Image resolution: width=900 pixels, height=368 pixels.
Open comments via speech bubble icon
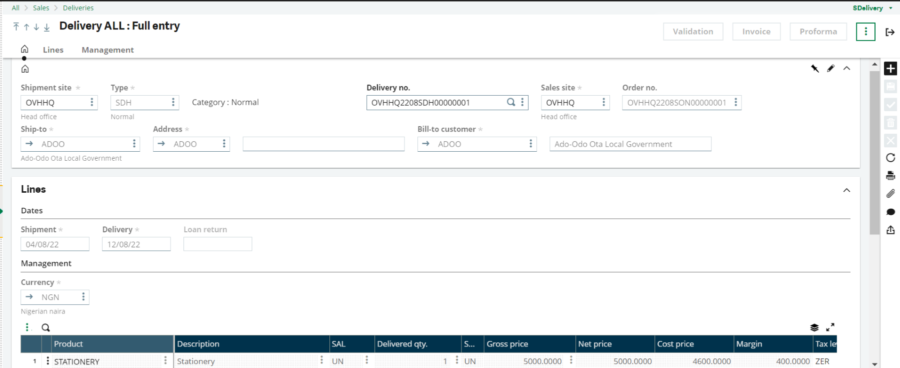click(x=890, y=212)
